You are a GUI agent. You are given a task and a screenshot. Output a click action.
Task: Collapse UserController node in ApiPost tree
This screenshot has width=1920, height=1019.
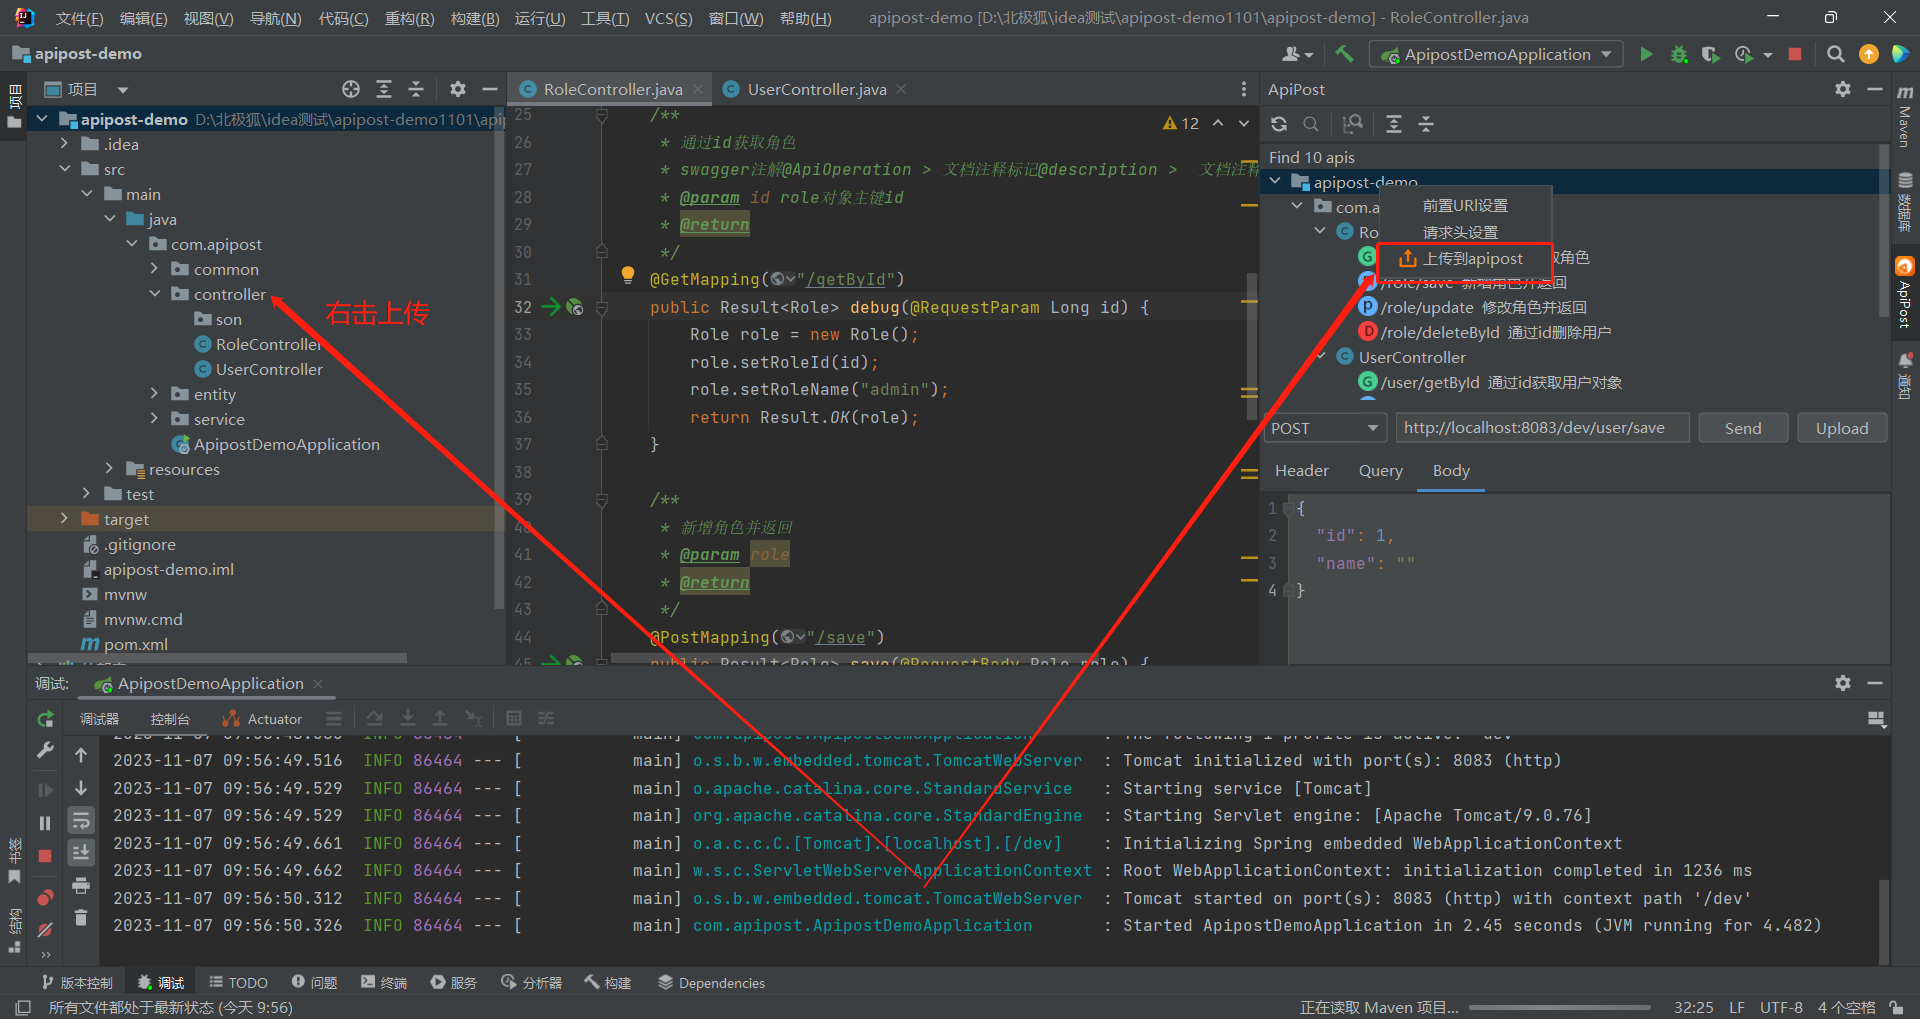pos(1321,357)
